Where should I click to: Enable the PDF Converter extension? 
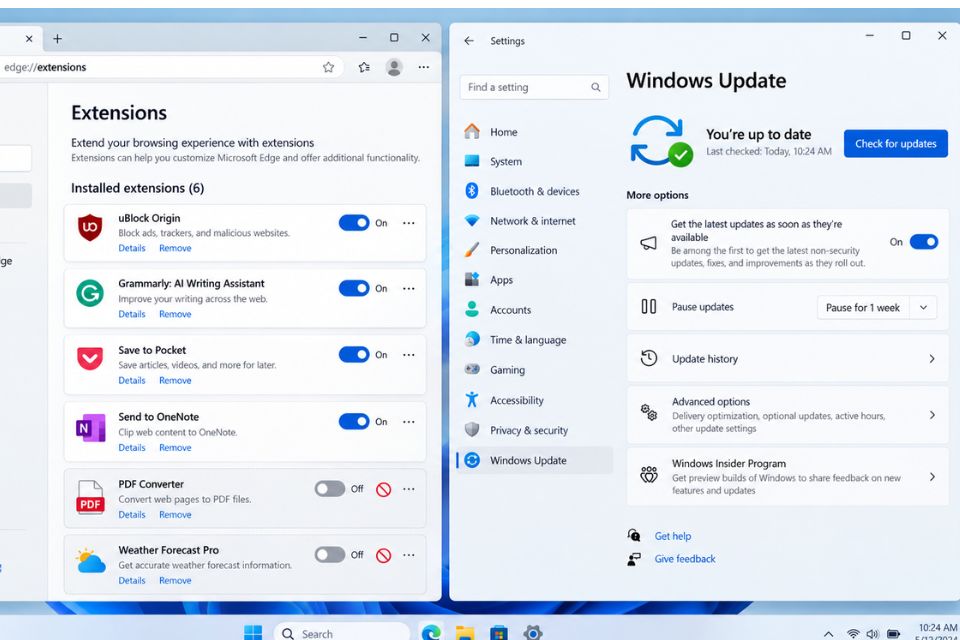tap(330, 489)
